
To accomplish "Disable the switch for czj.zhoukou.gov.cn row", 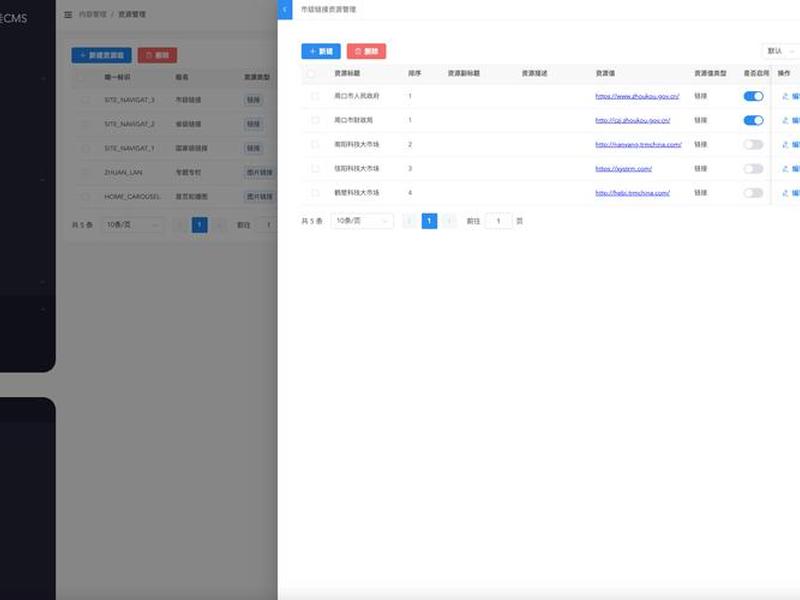I will (x=753, y=120).
